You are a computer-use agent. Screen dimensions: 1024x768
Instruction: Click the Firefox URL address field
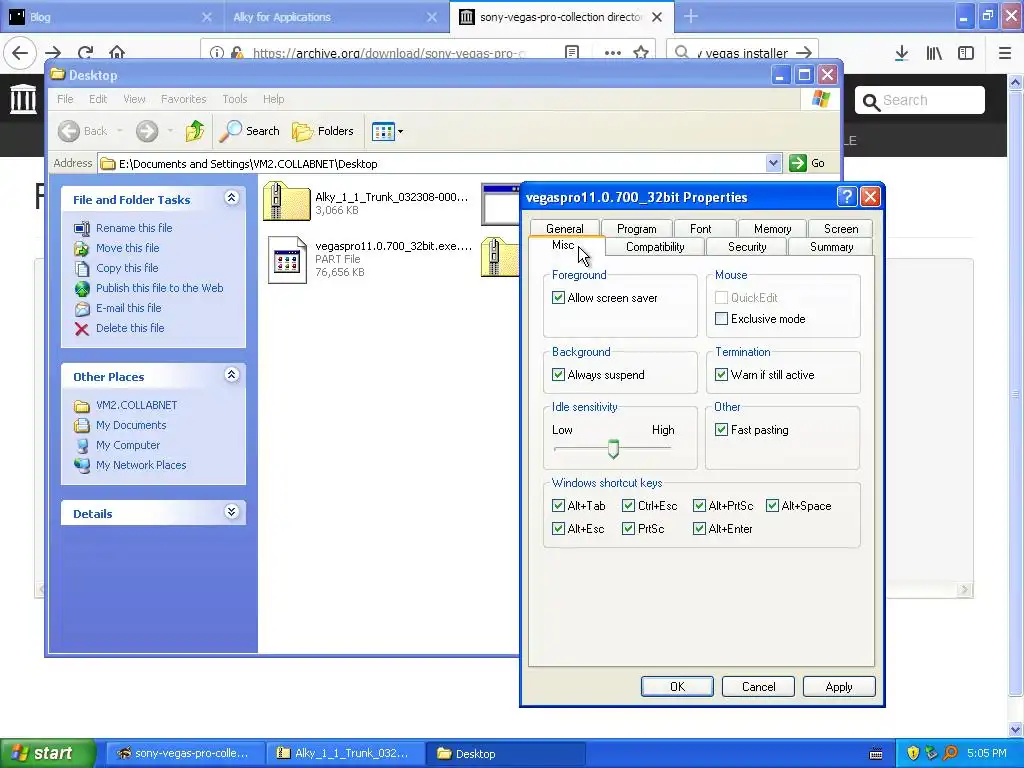tap(389, 53)
